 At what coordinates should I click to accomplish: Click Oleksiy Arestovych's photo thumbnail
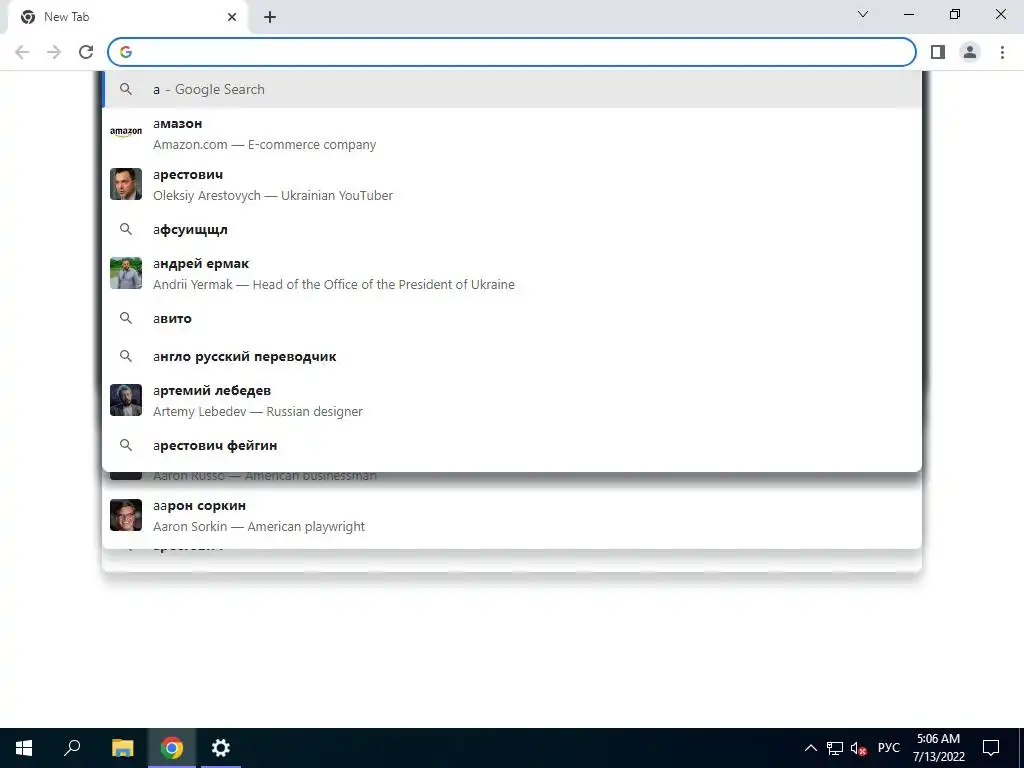126,184
